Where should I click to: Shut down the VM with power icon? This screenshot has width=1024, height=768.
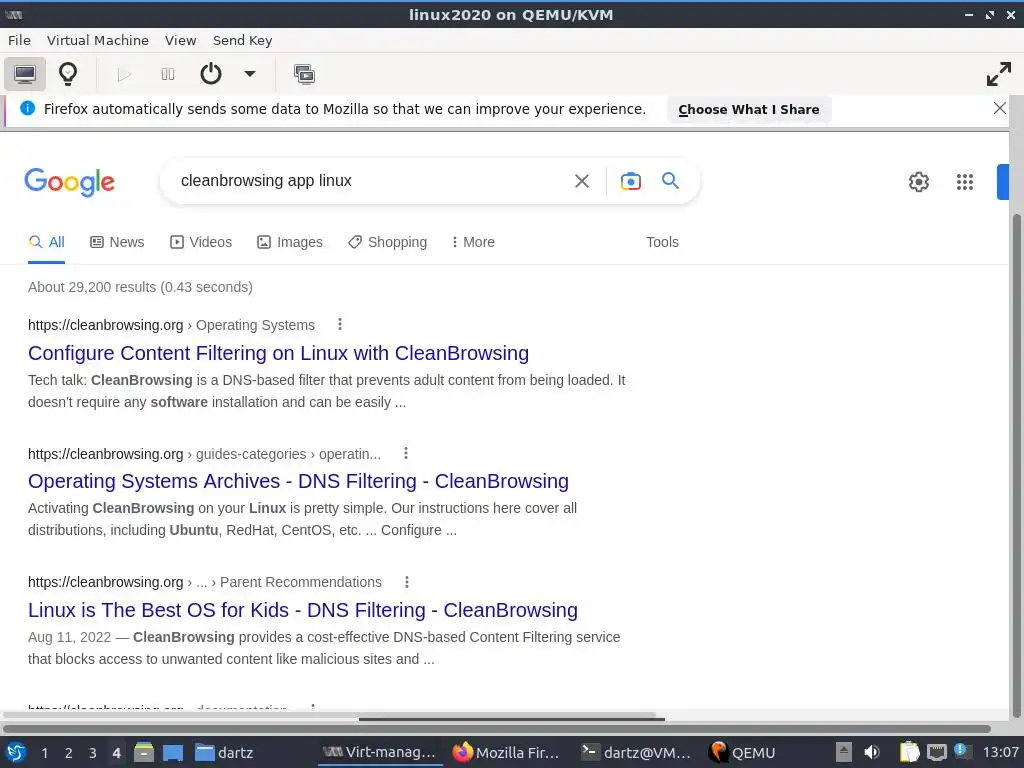click(x=210, y=74)
